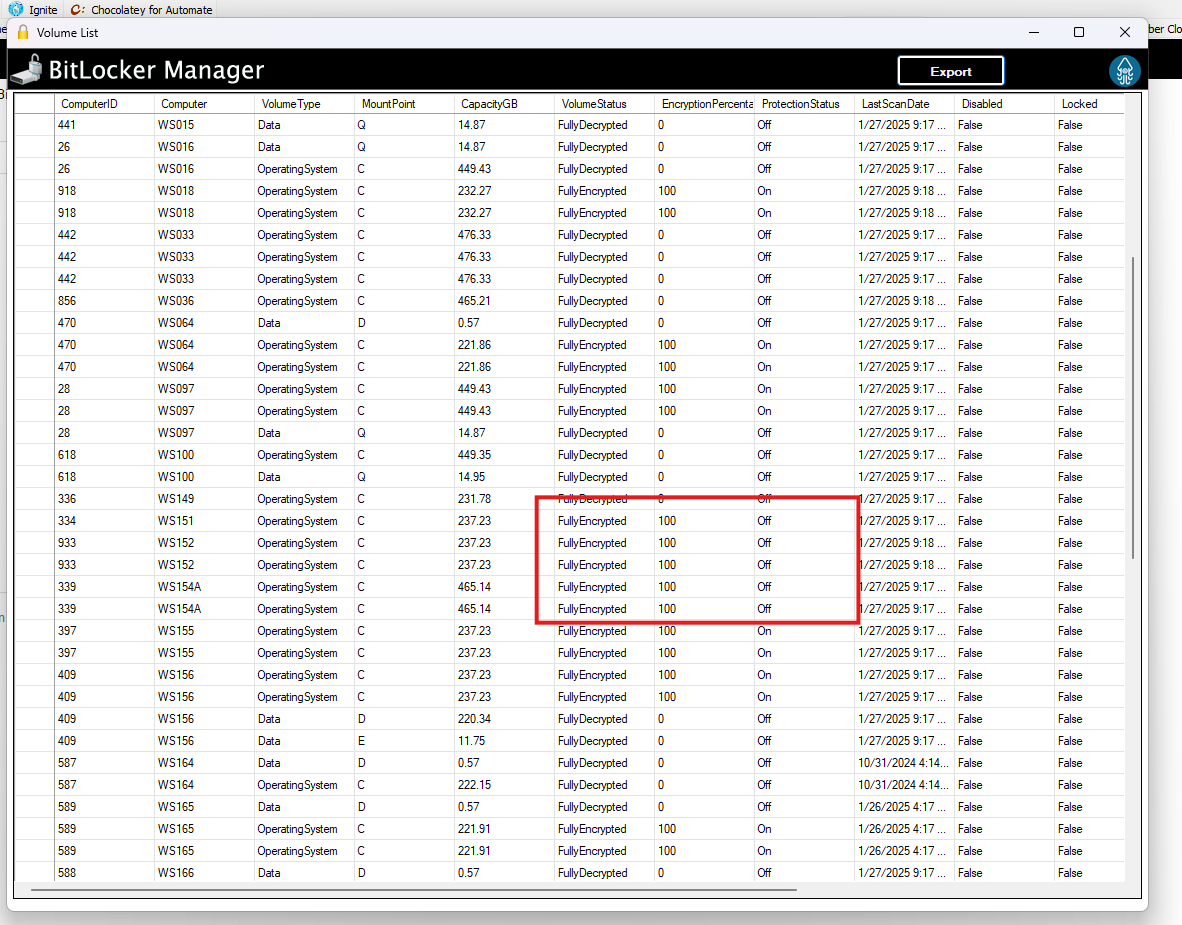Click the vertical scrollbar of the volume grid
Image resolution: width=1182 pixels, height=925 pixels.
1132,400
